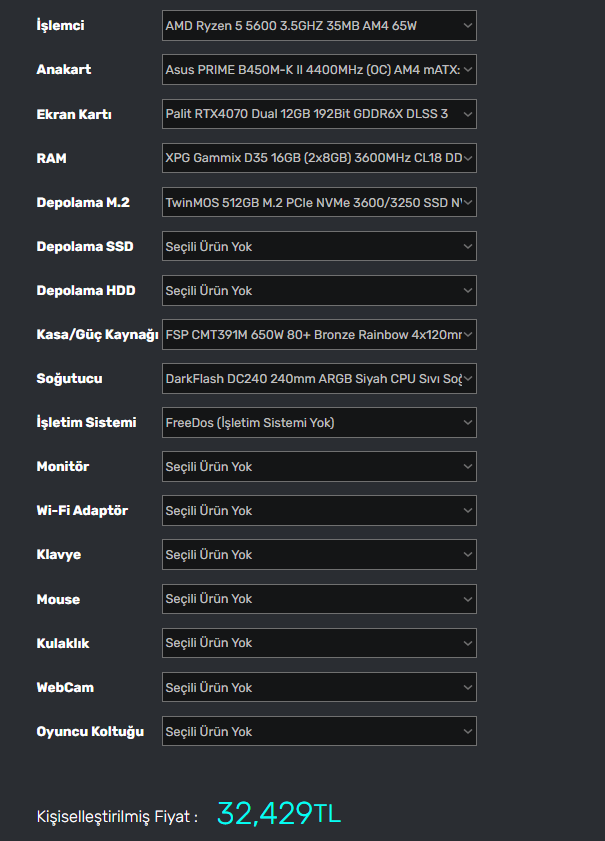Viewport: 605px width, 841px height.
Task: Click the chevron arrow on the WebCam field
Action: coord(468,687)
